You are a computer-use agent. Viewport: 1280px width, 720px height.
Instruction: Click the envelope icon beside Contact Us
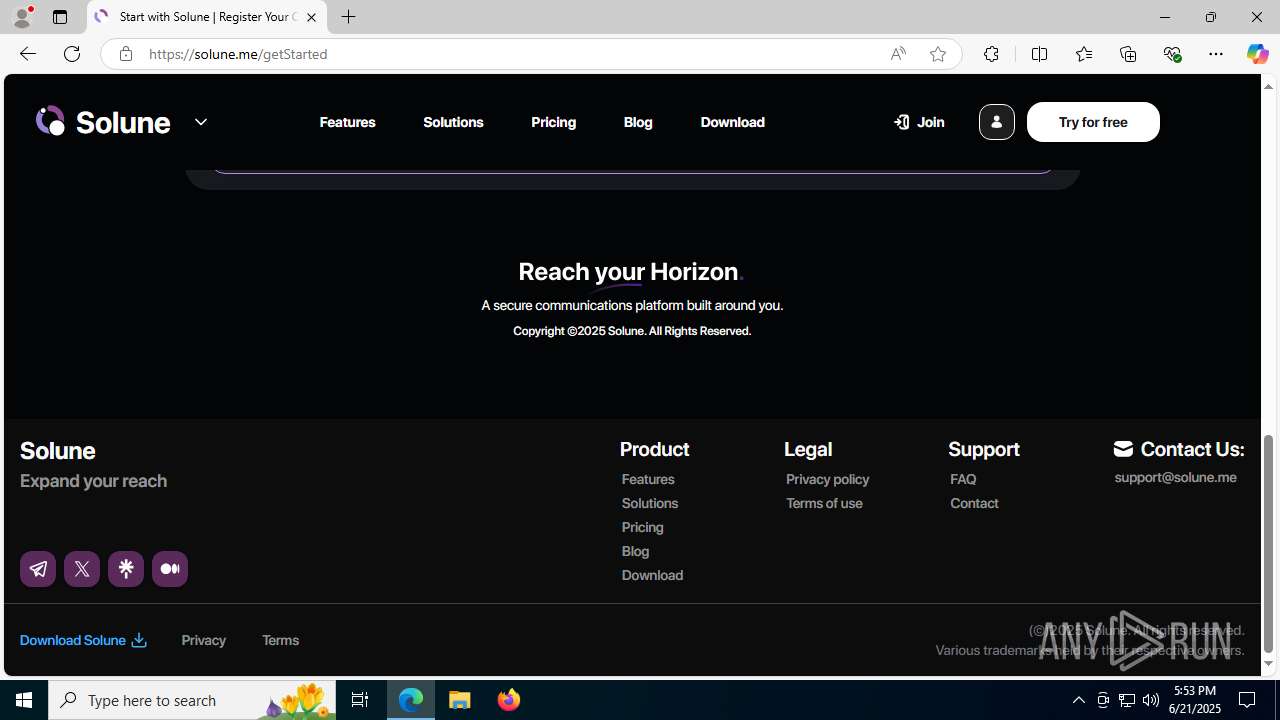coord(1123,449)
